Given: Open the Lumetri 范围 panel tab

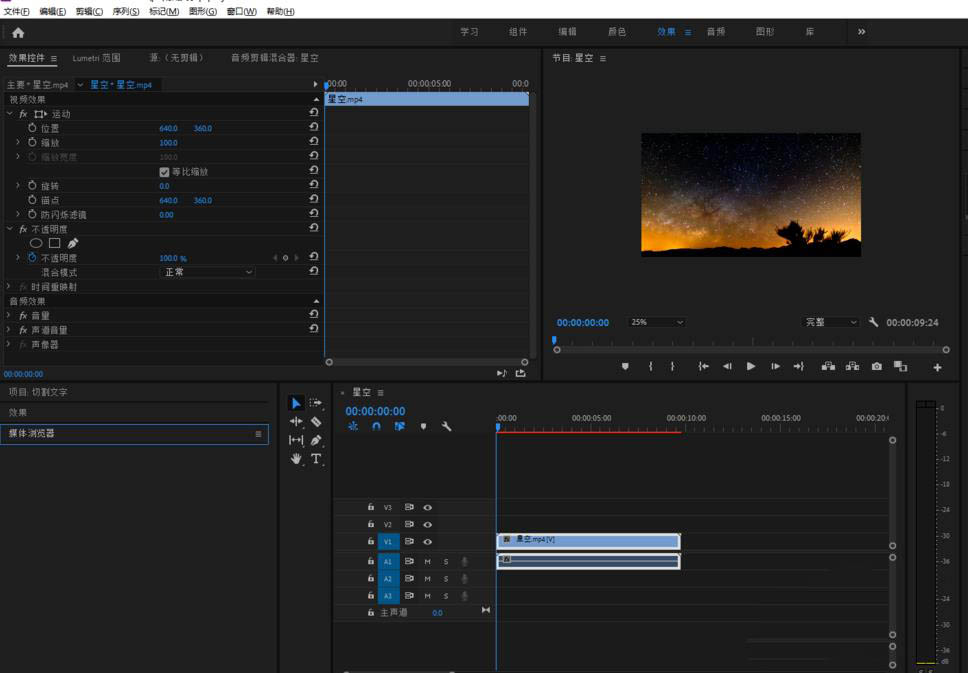Looking at the screenshot, I should (x=96, y=58).
